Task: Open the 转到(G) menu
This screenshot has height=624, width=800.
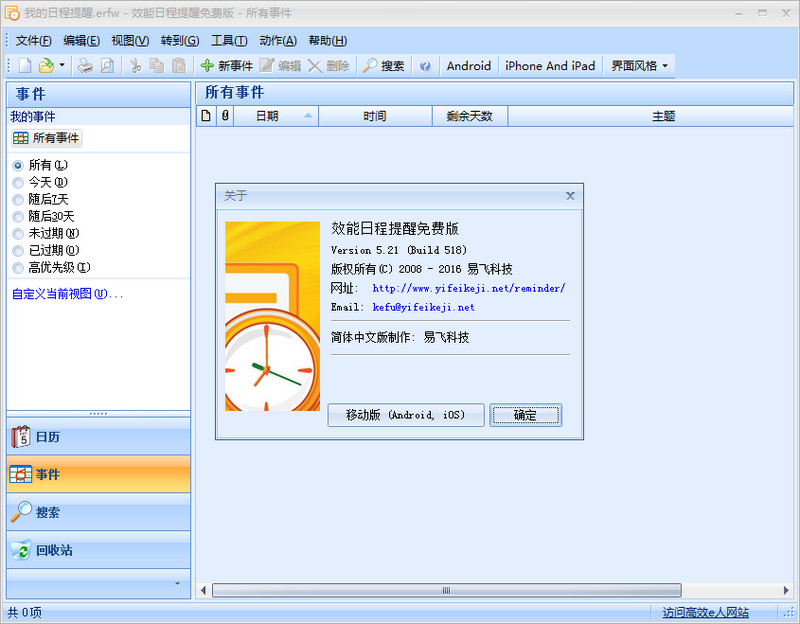Action: (x=180, y=41)
